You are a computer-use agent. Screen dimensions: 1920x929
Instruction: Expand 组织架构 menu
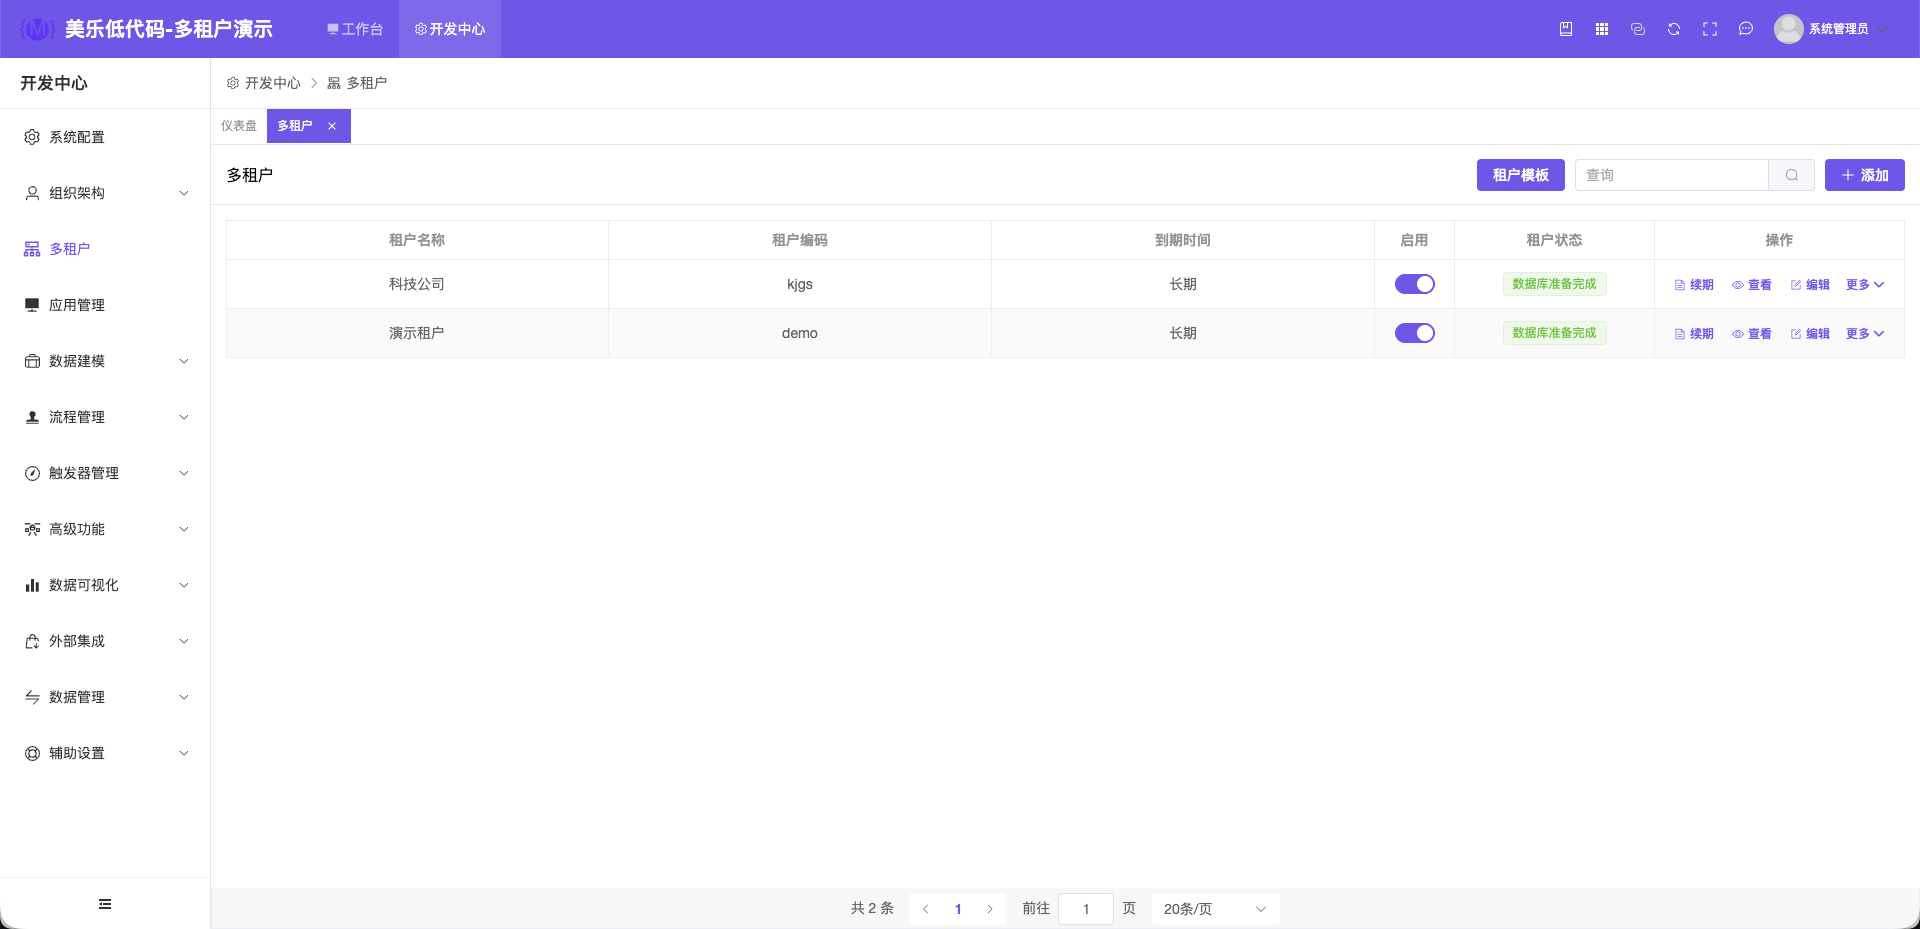tap(105, 193)
